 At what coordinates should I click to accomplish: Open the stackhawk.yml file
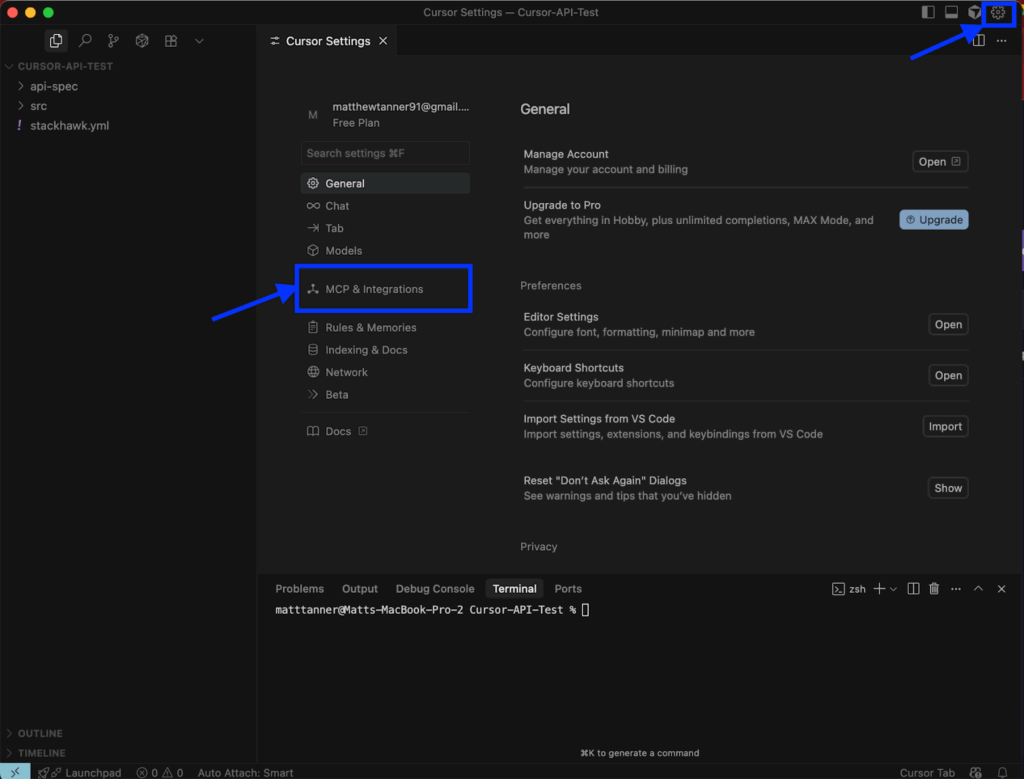point(69,125)
